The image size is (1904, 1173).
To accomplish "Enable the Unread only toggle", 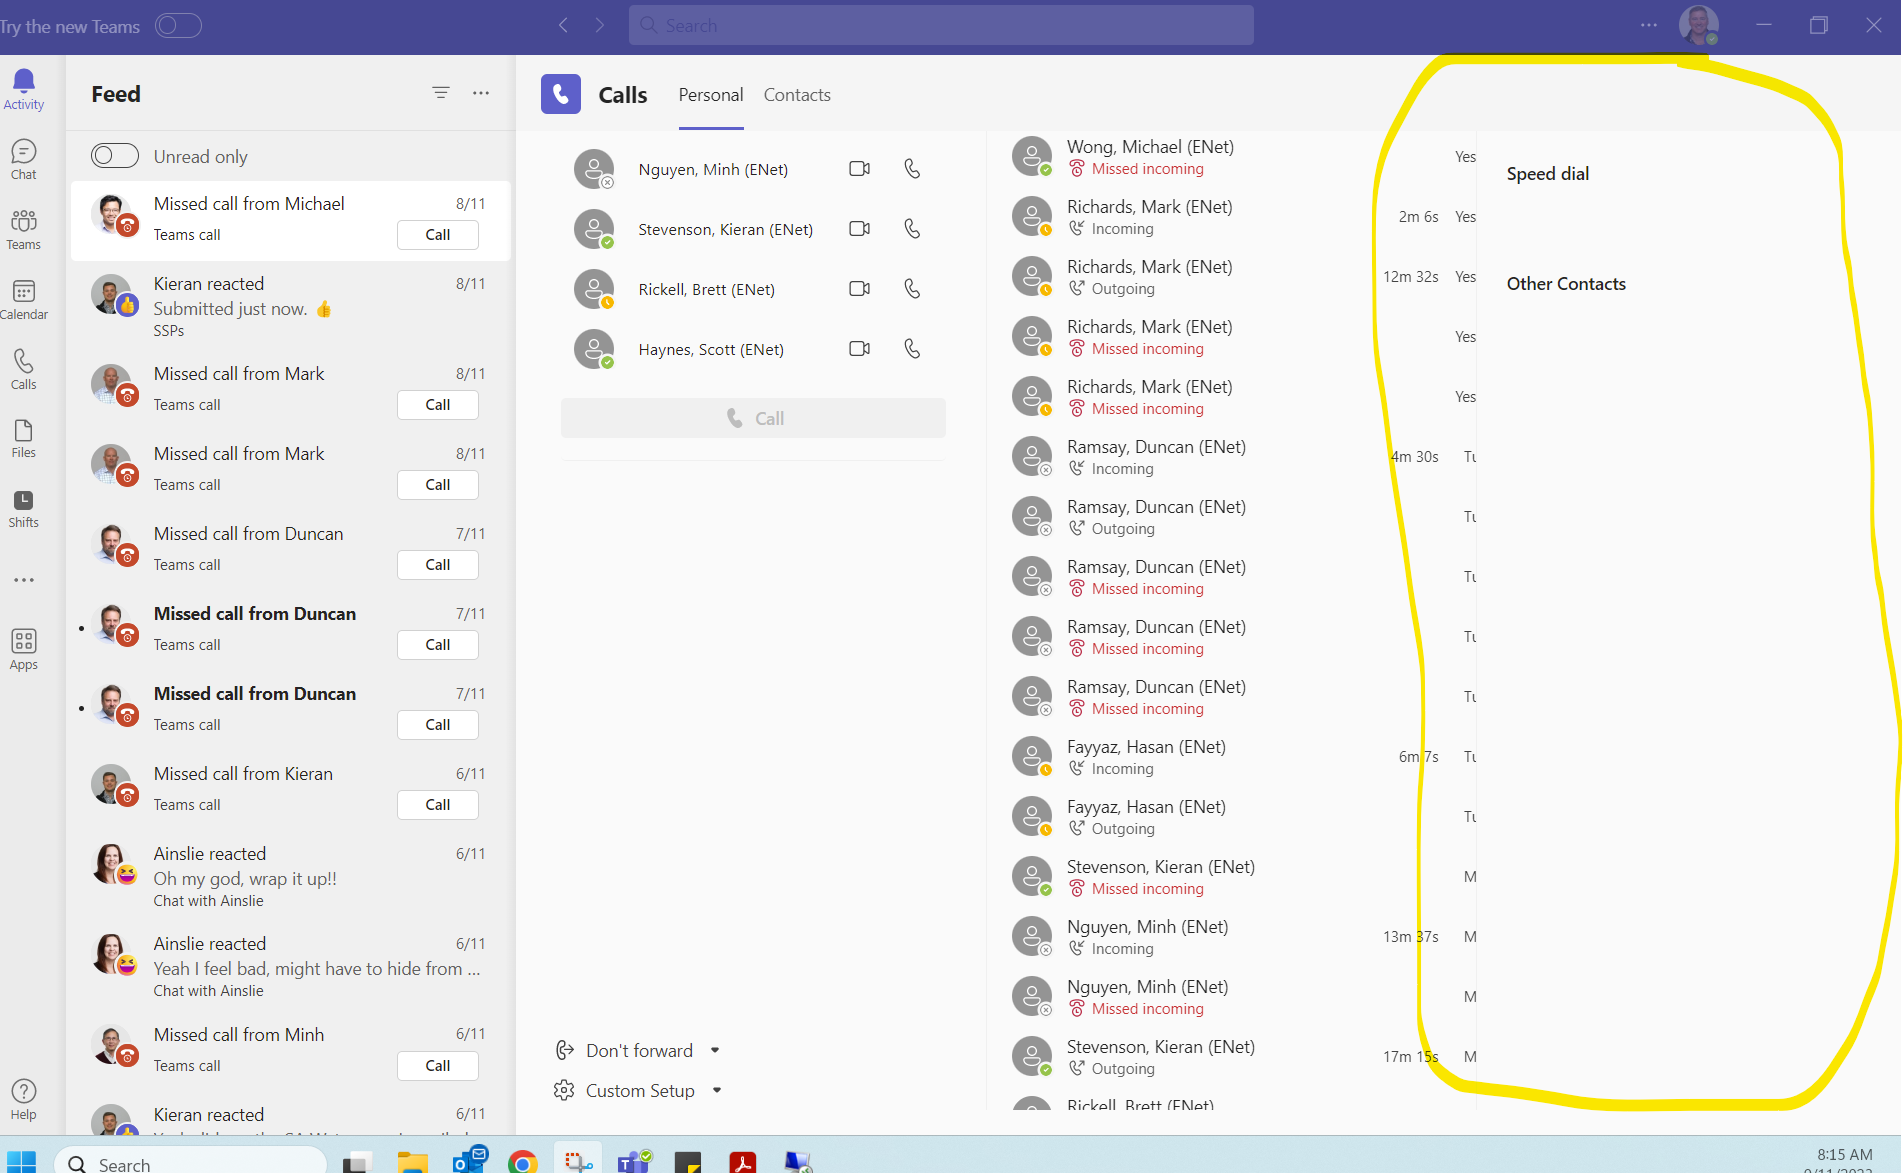I will coord(115,156).
